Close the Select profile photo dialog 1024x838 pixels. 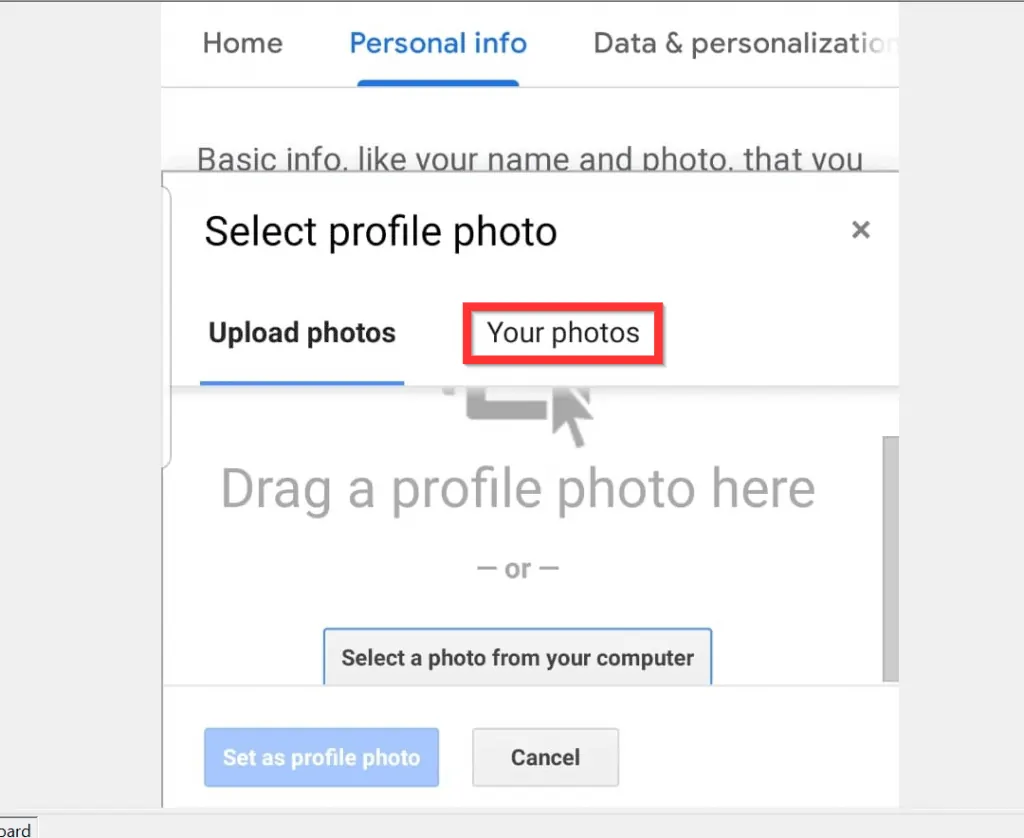click(861, 229)
